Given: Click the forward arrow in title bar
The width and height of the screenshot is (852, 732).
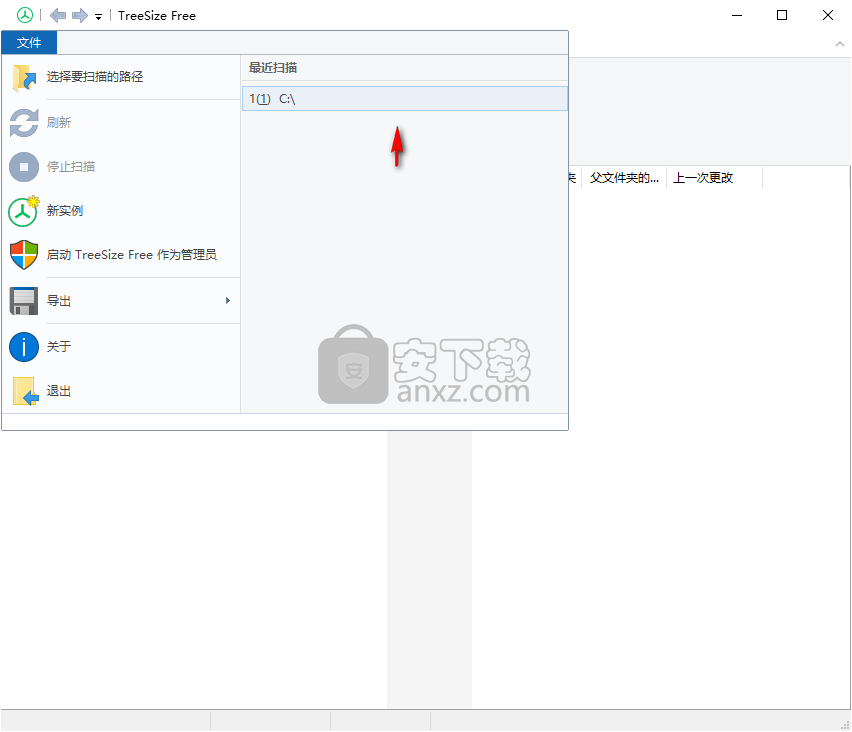Looking at the screenshot, I should tap(80, 15).
